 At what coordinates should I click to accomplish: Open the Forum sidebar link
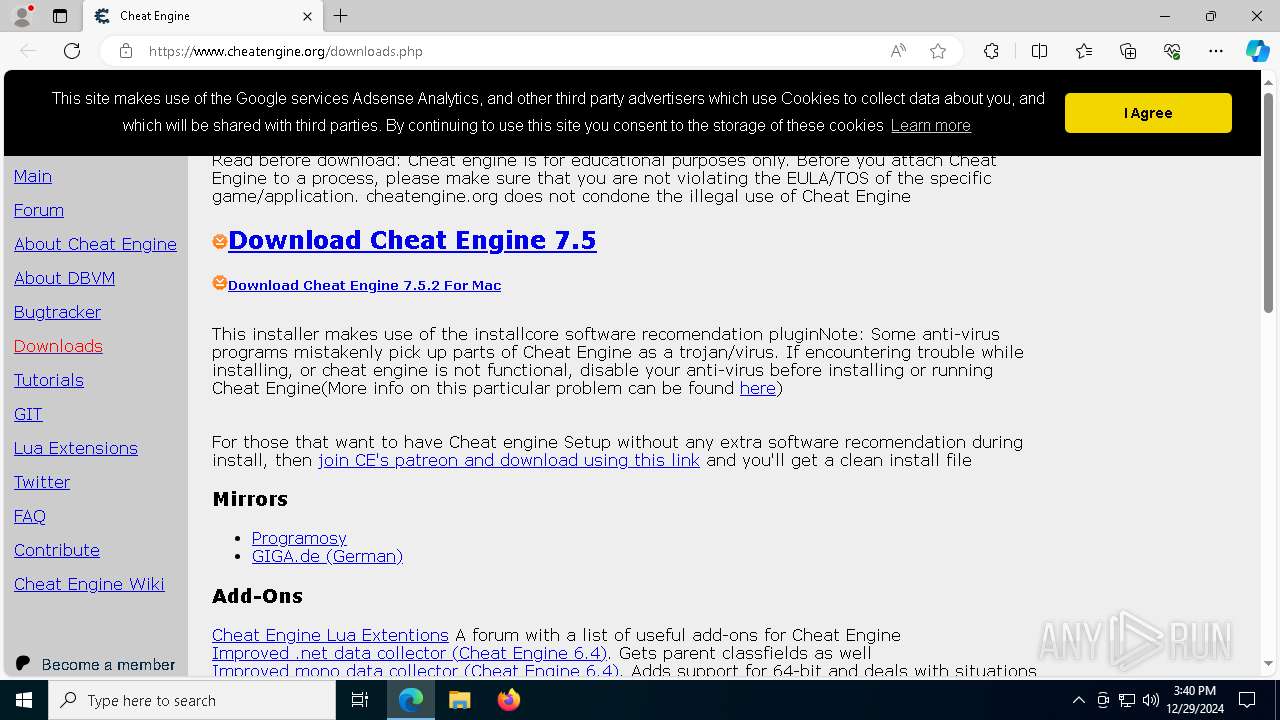39,210
